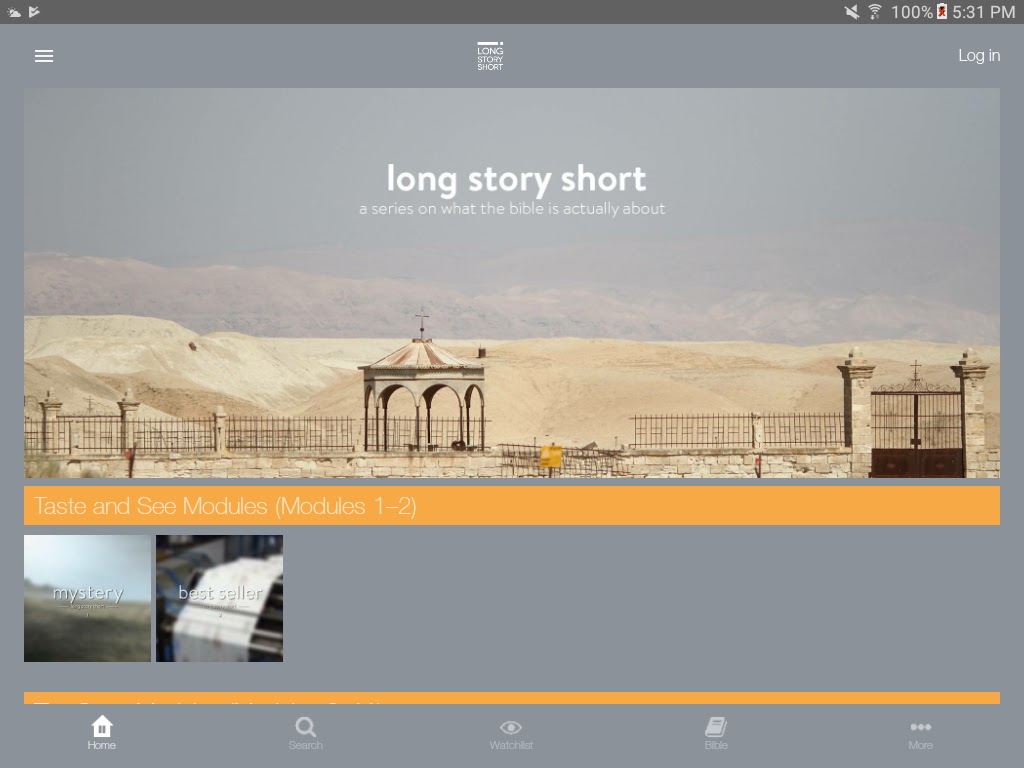Open the best seller module thumbnail
This screenshot has width=1024, height=768.
click(219, 598)
